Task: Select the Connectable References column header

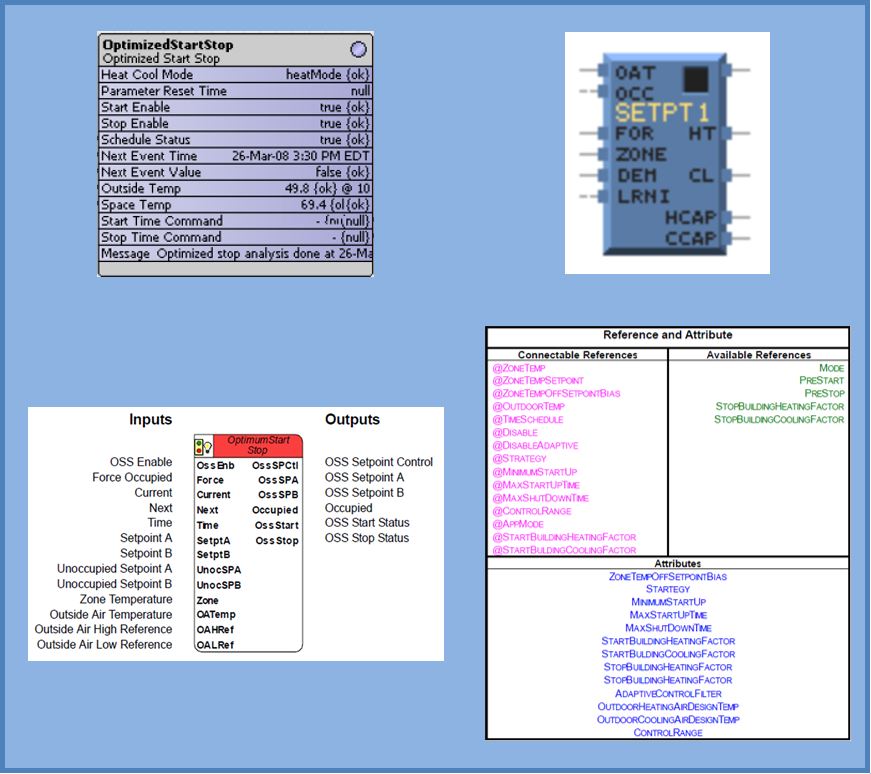Action: point(577,355)
